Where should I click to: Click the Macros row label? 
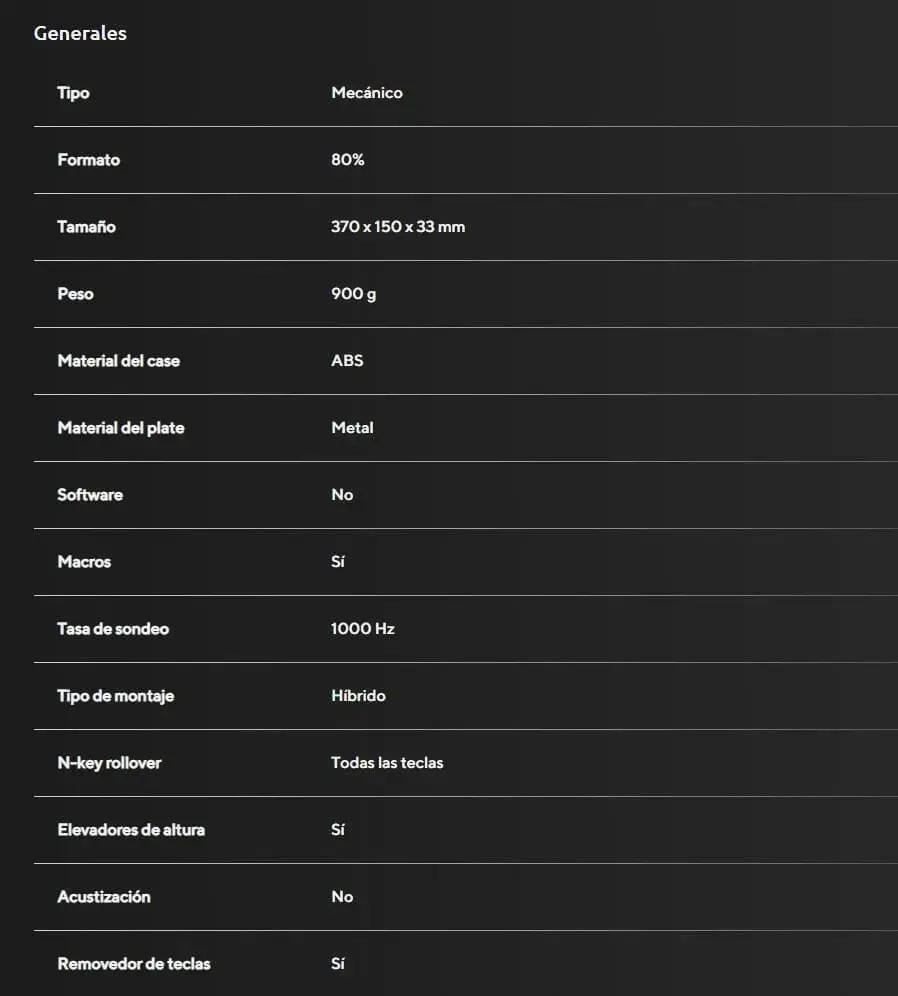click(84, 562)
